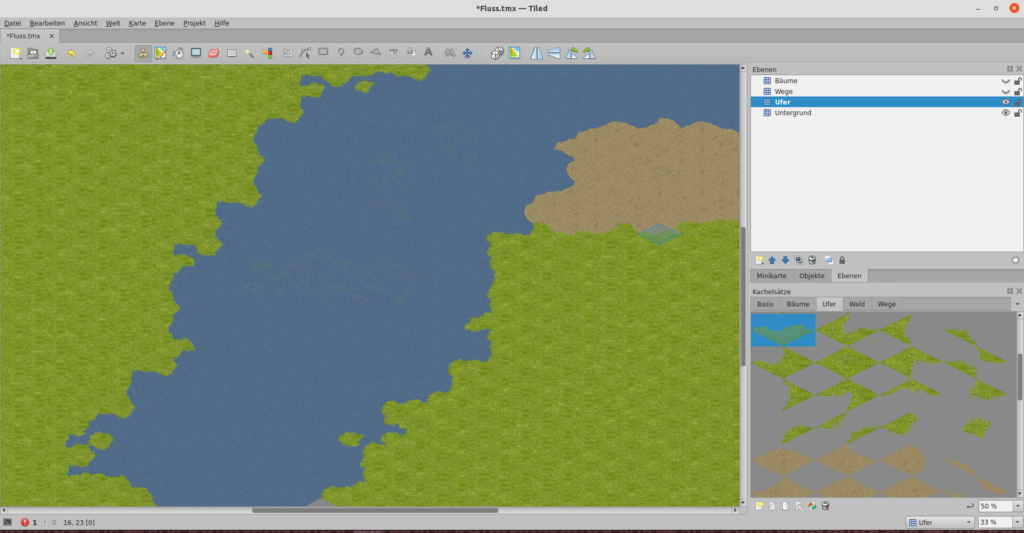Open the current layer Ufer dropdown
The width and height of the screenshot is (1024, 533).
click(939, 522)
